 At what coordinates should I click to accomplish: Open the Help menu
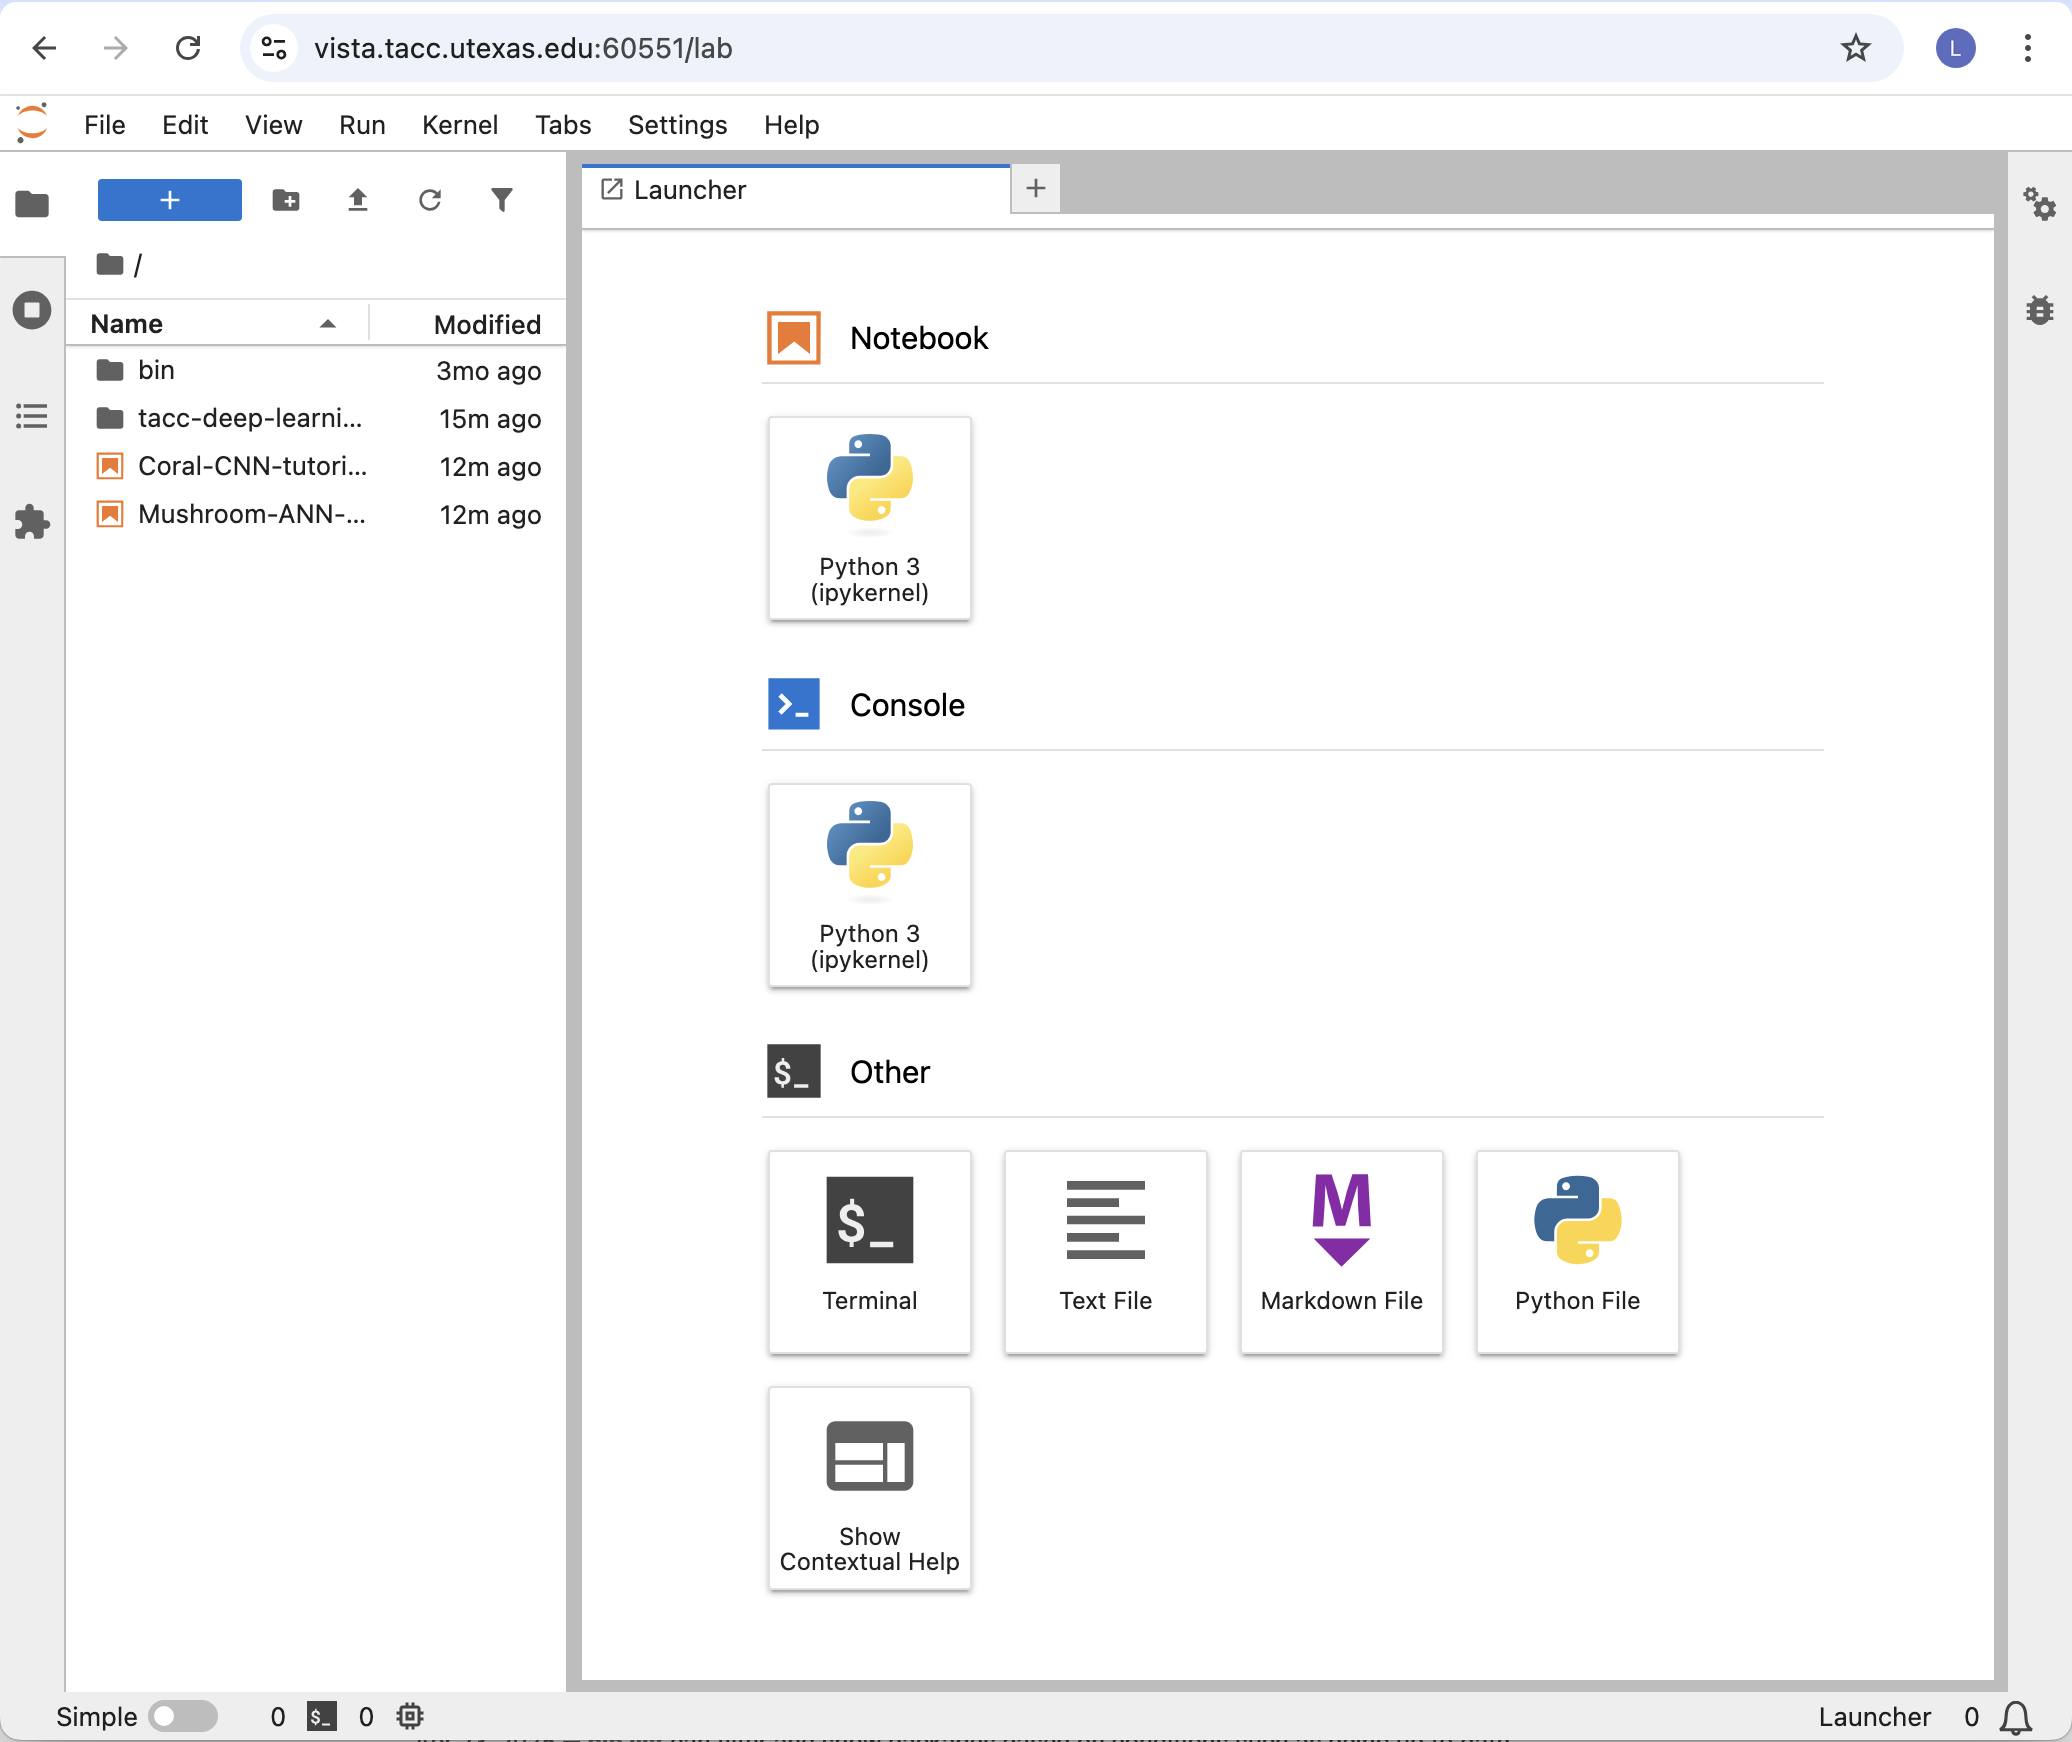point(792,125)
